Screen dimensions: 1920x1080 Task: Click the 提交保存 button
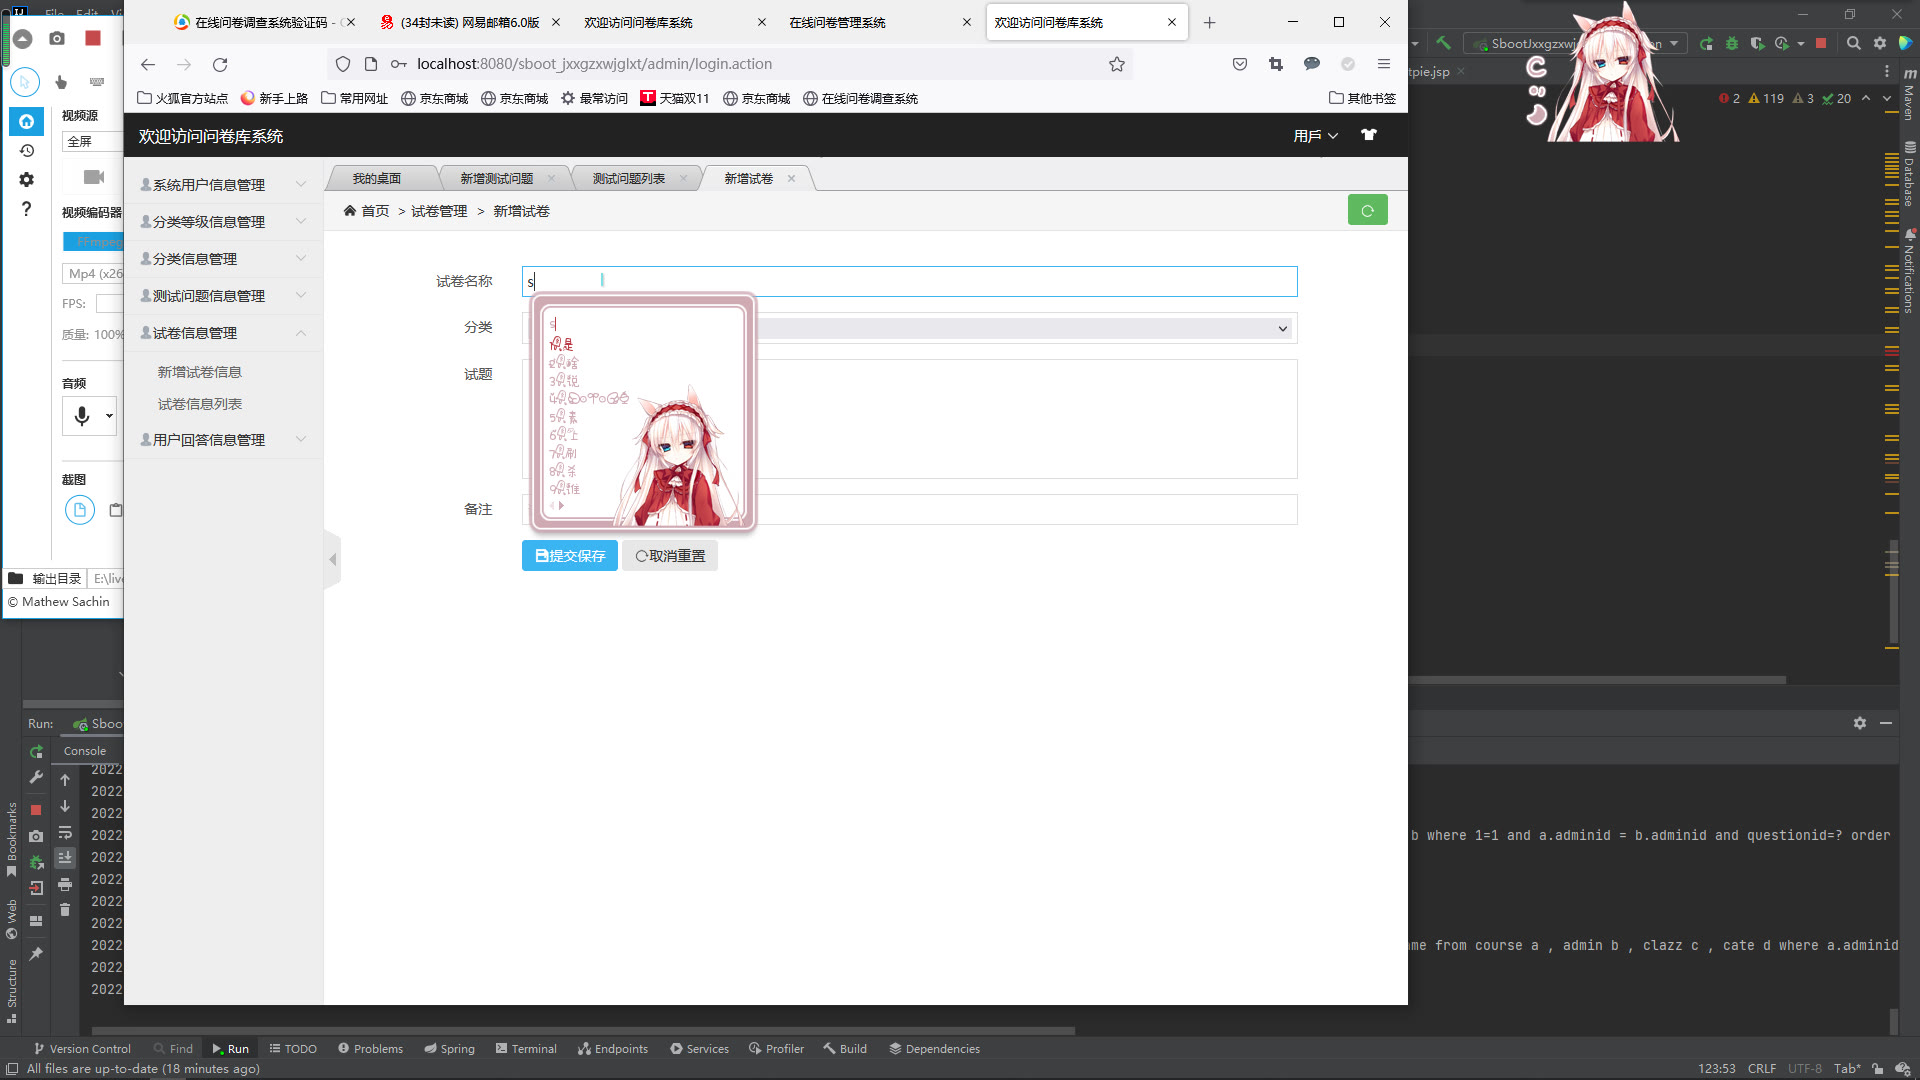570,556
